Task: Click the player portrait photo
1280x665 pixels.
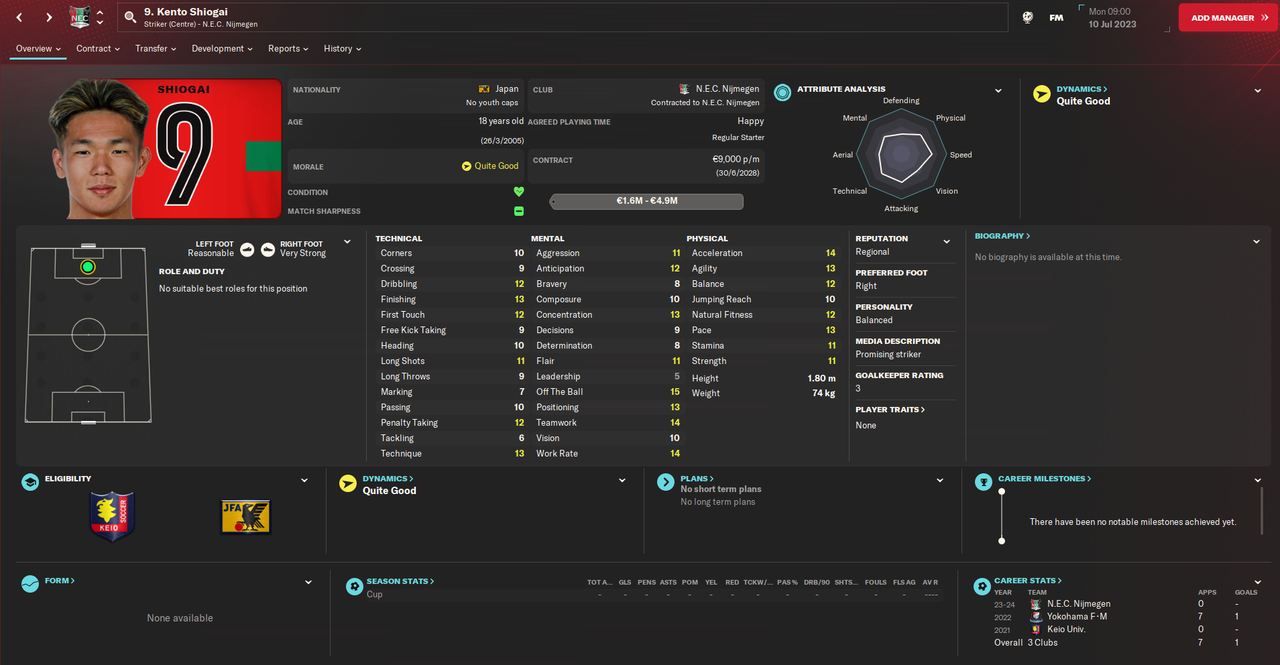Action: point(98,149)
